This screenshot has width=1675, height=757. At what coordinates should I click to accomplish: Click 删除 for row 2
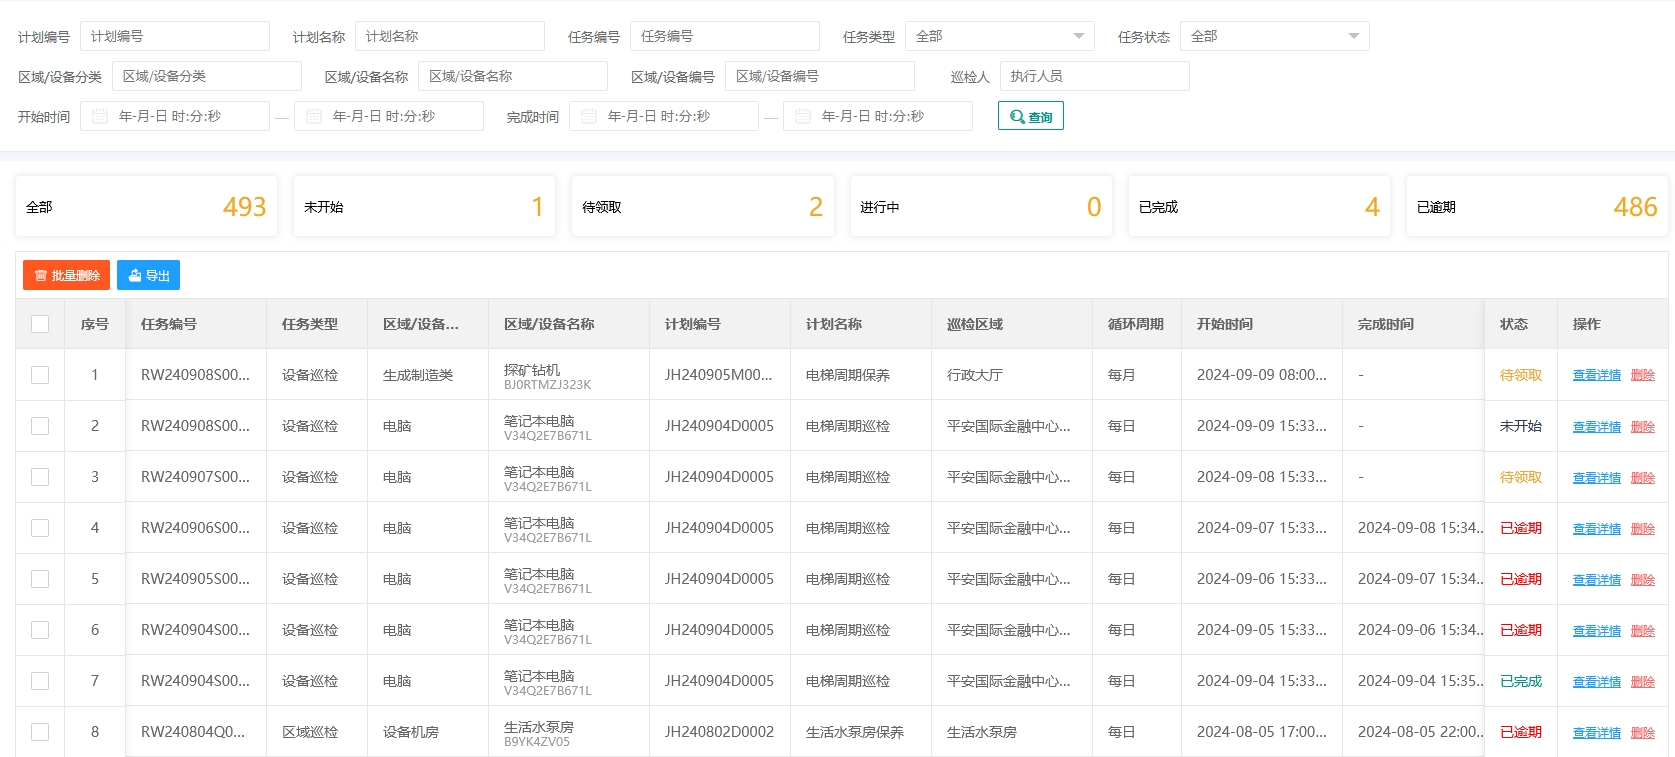[x=1643, y=426]
